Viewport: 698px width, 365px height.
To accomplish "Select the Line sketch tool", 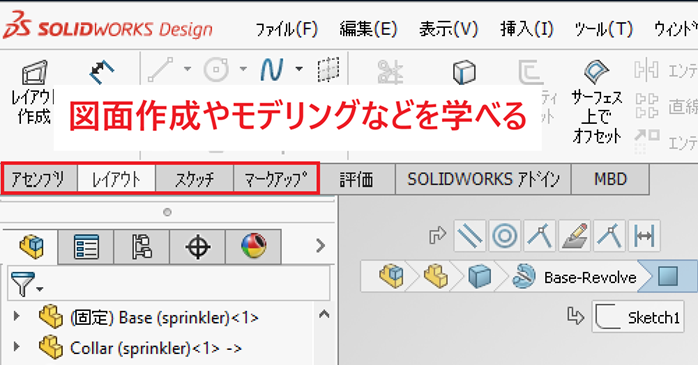I will click(161, 69).
